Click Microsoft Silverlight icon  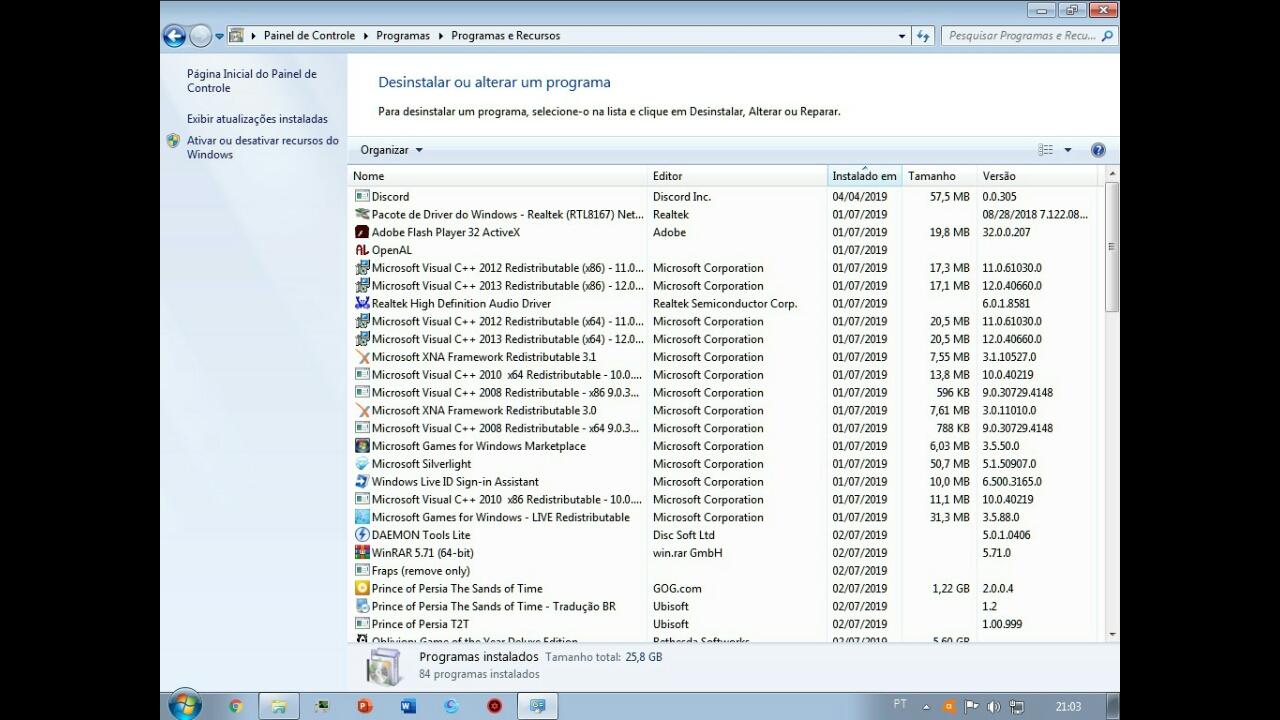(362, 464)
